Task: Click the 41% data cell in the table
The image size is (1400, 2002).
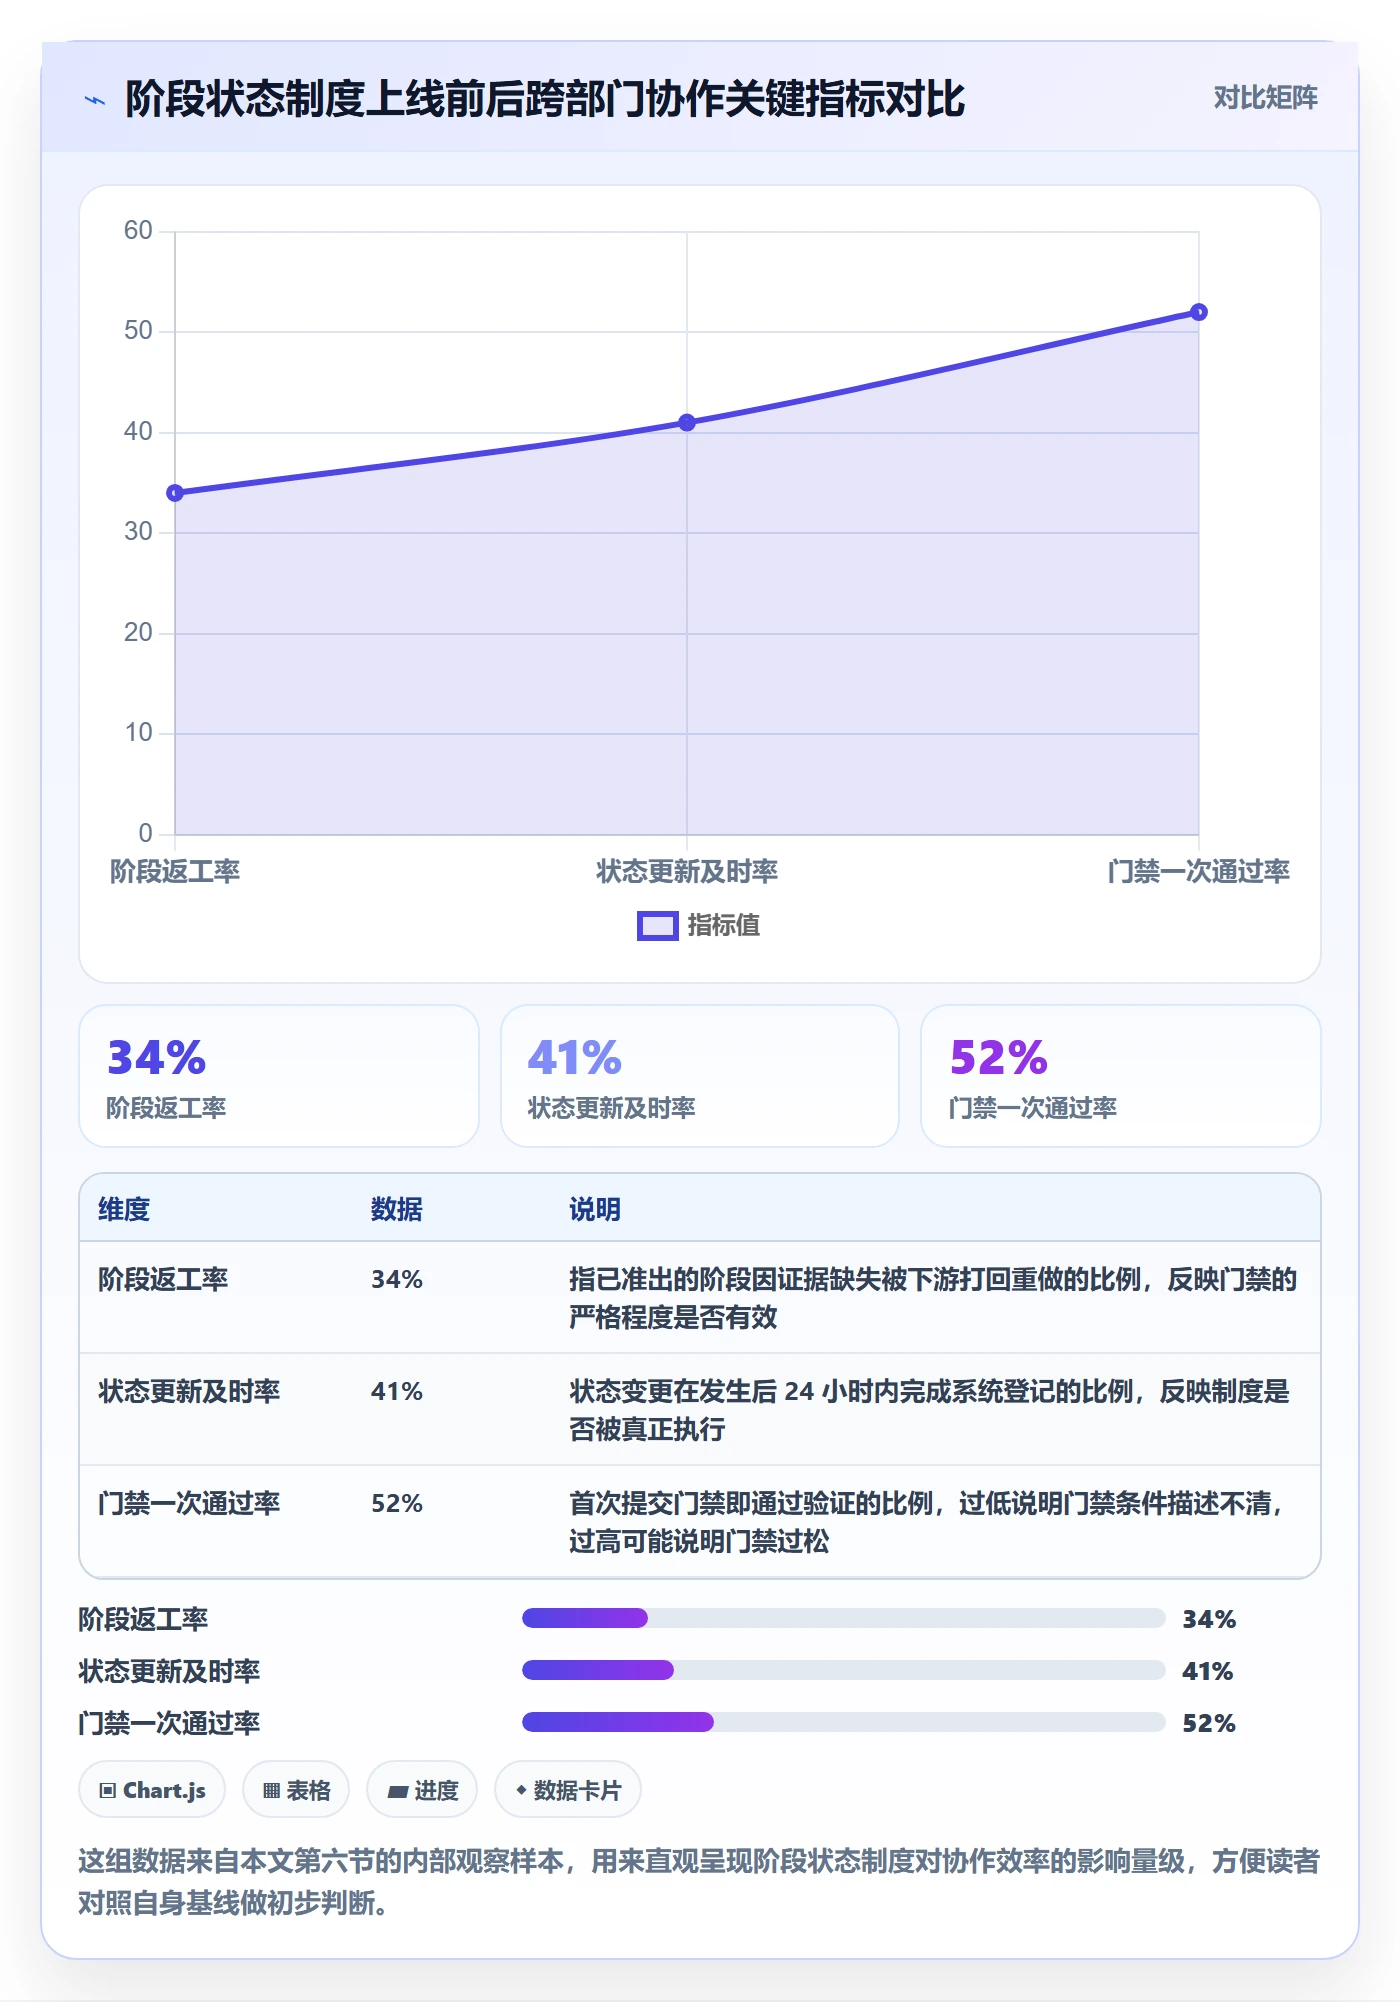Action: (x=397, y=1392)
